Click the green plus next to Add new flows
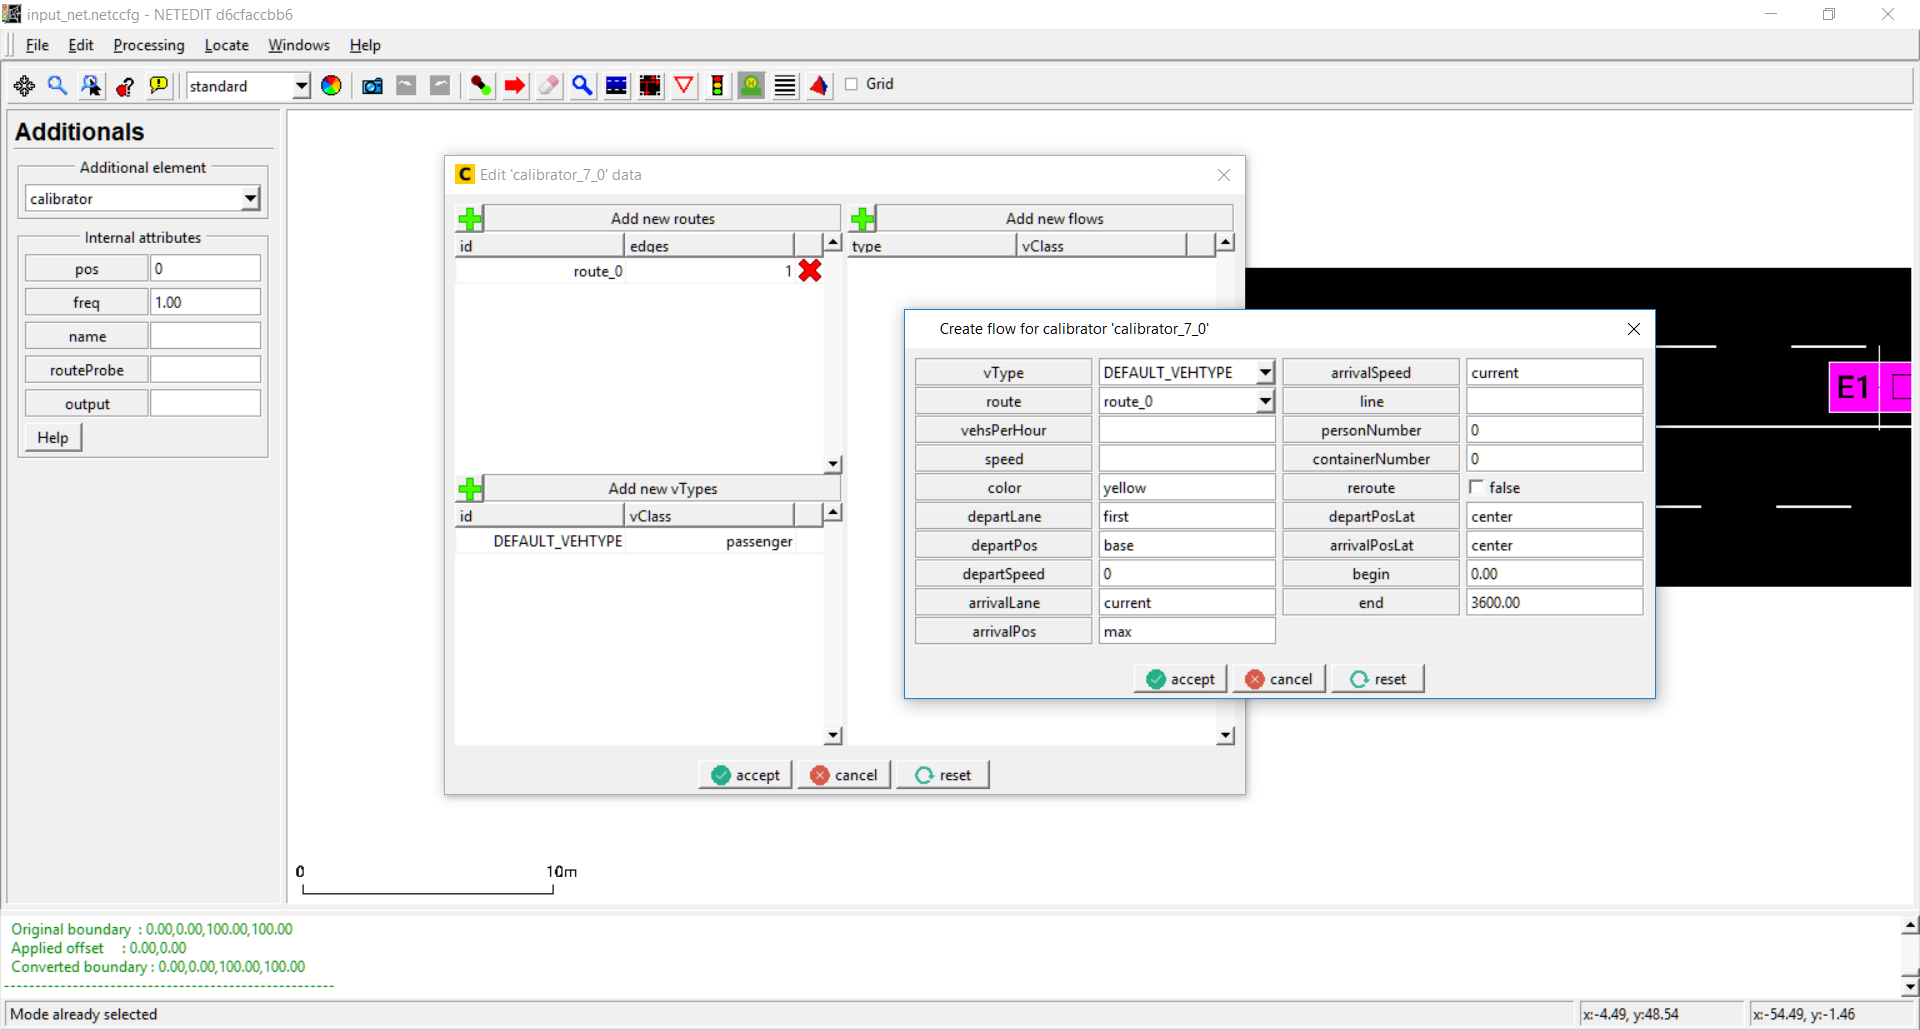Image resolution: width=1920 pixels, height=1030 pixels. [x=862, y=219]
